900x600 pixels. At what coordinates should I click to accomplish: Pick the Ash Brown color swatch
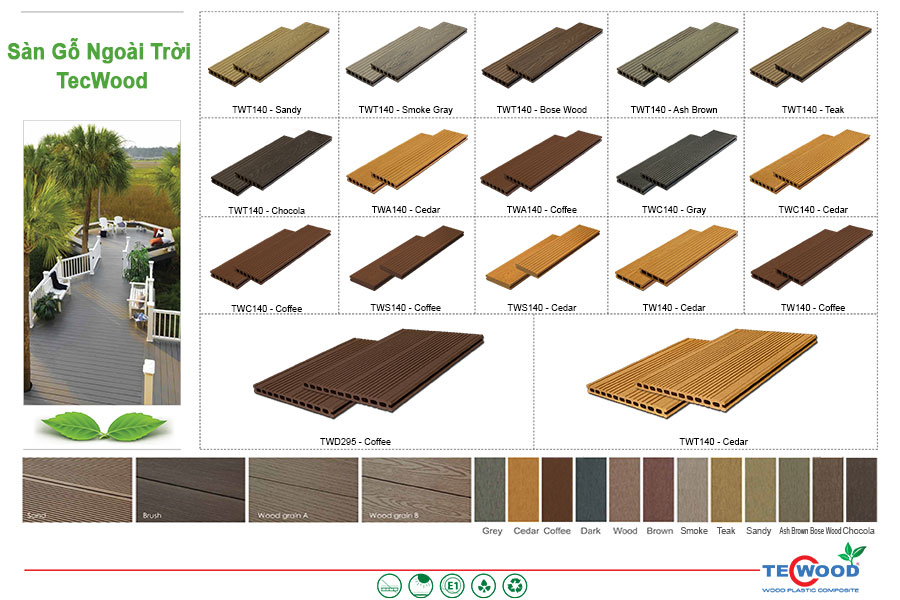tap(794, 490)
